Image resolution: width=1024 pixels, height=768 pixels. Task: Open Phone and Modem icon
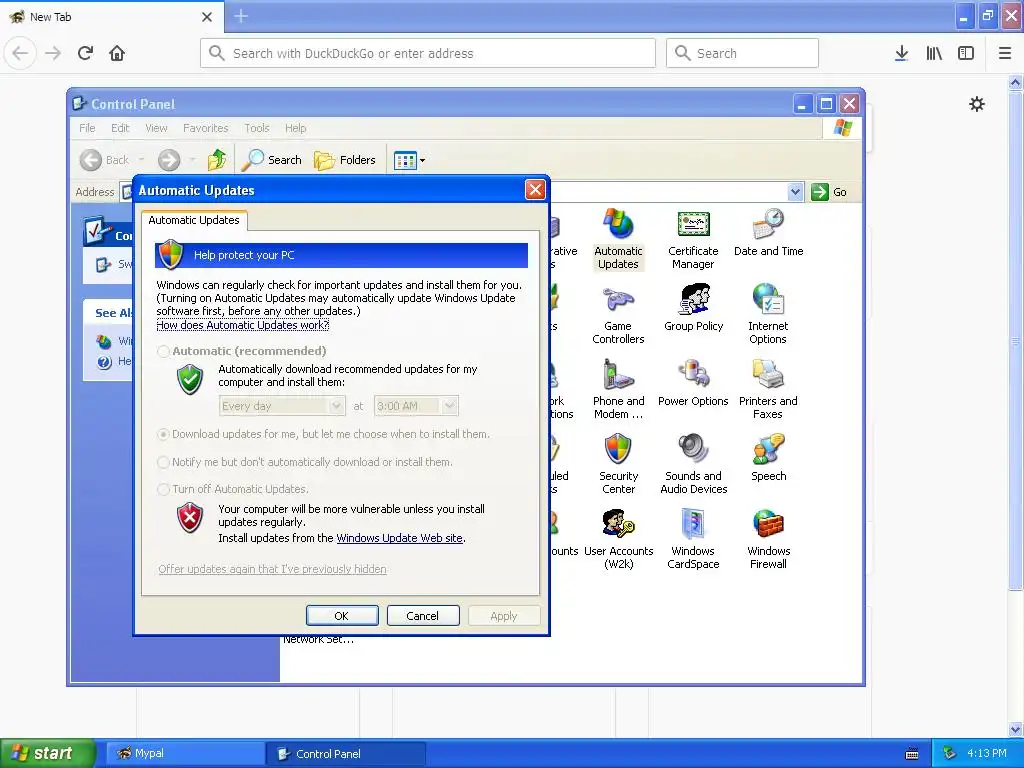pos(618,389)
